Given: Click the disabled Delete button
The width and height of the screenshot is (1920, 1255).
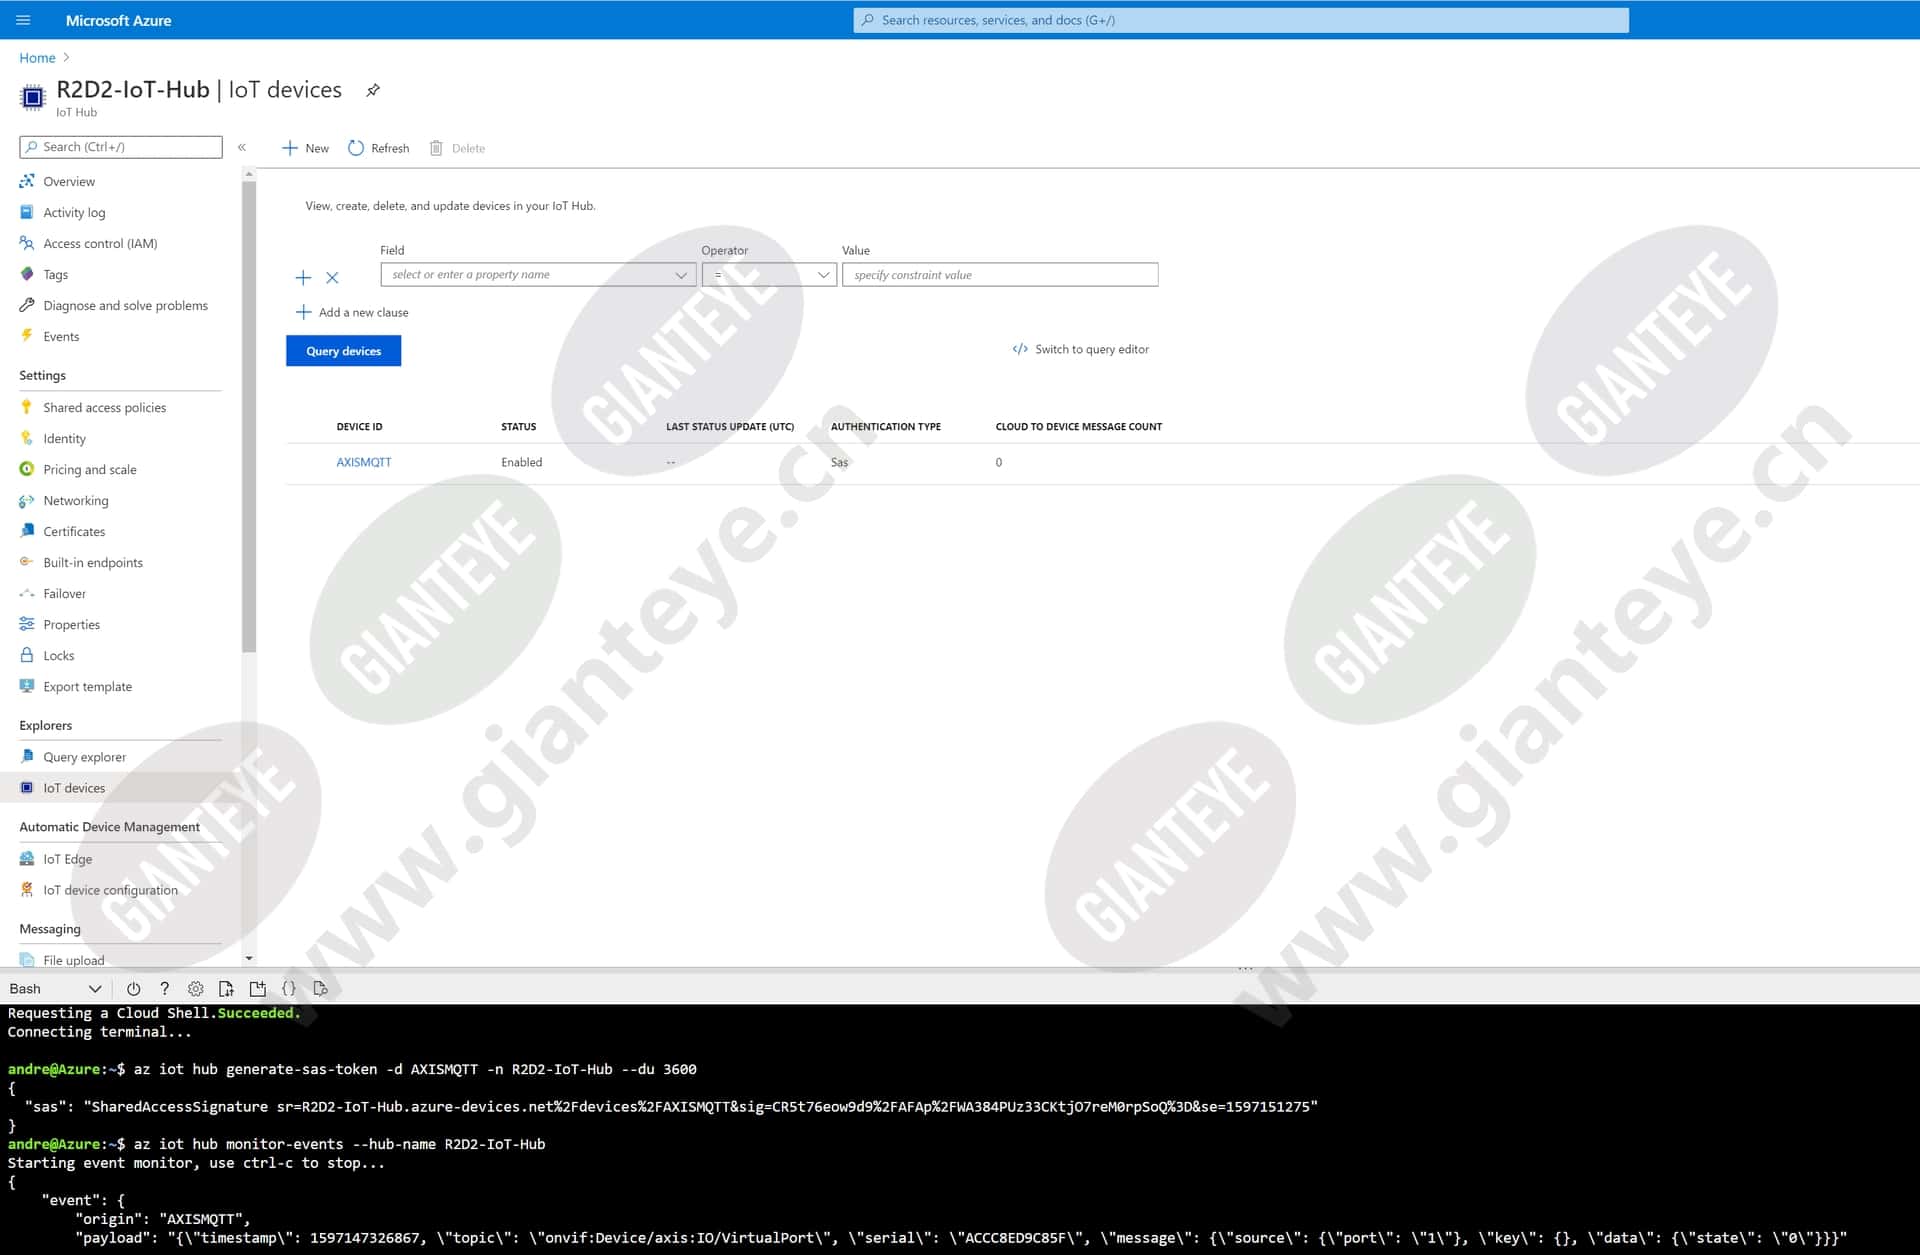Looking at the screenshot, I should (458, 148).
